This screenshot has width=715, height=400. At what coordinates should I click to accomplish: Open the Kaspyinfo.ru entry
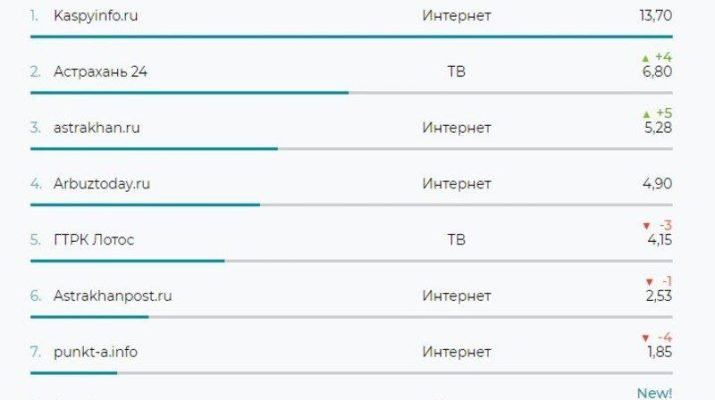[96, 16]
